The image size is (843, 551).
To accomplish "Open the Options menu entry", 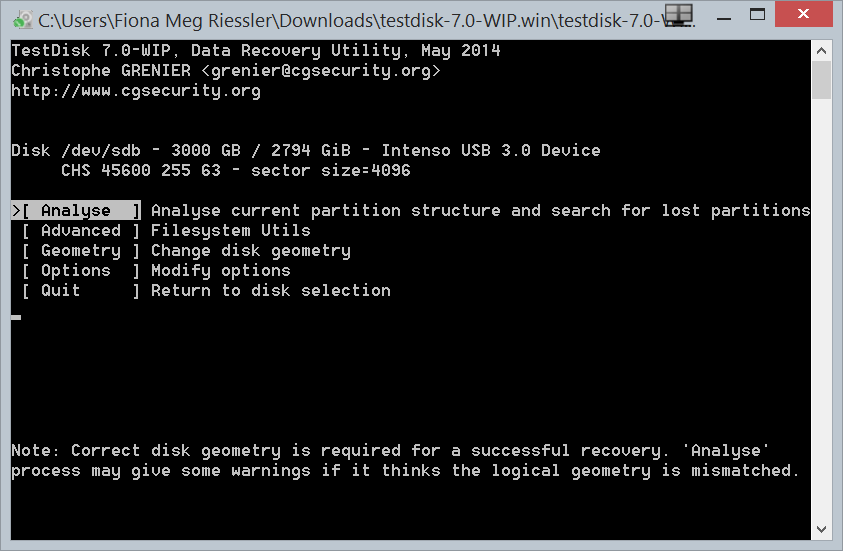I will pos(76,271).
